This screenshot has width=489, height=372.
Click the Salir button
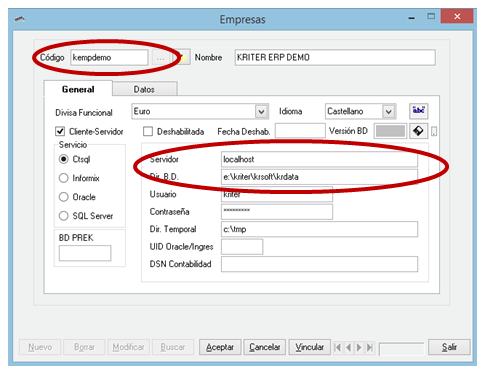(x=449, y=347)
